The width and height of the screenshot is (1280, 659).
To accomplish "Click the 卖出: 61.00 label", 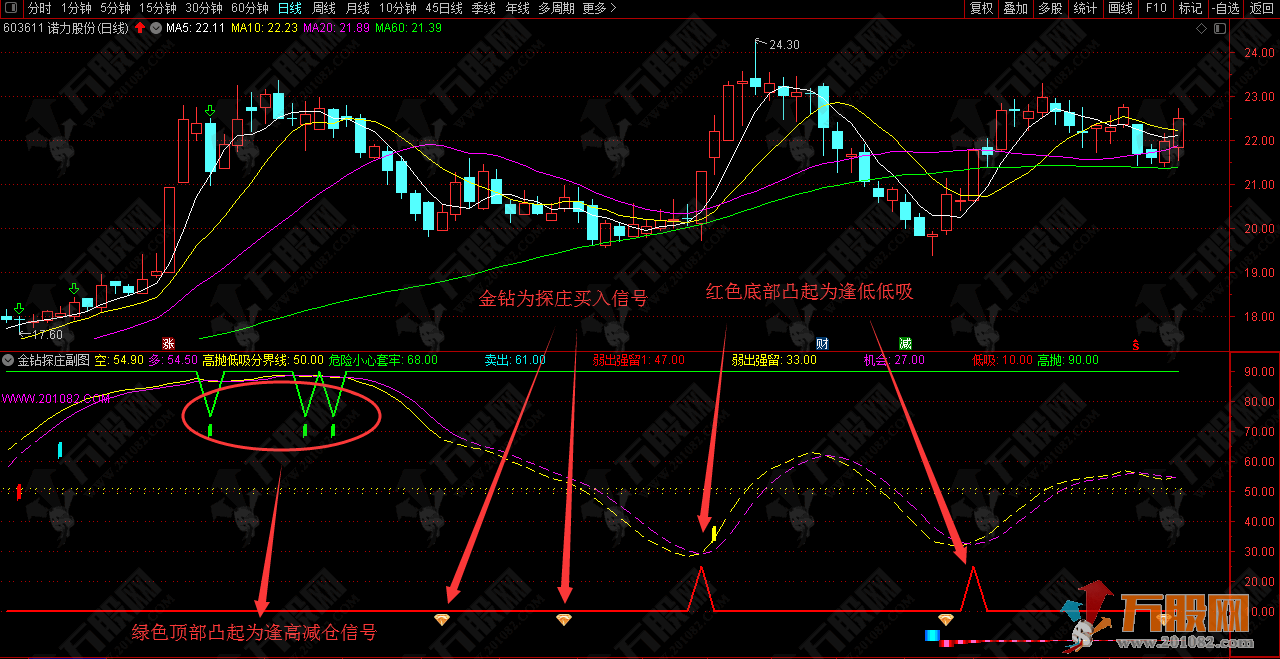I will point(515,360).
